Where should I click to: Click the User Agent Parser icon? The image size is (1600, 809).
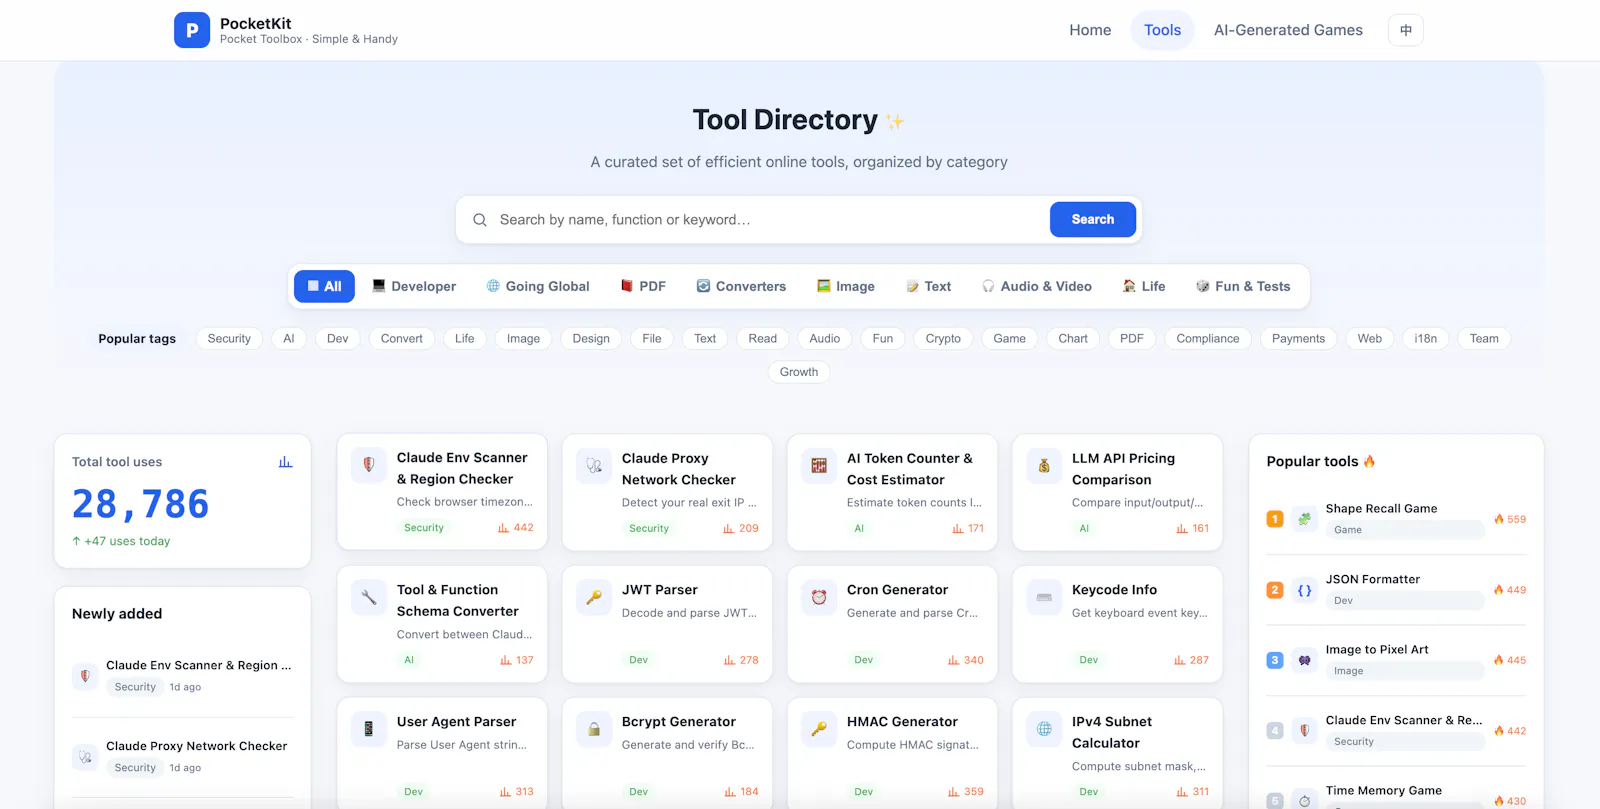369,729
